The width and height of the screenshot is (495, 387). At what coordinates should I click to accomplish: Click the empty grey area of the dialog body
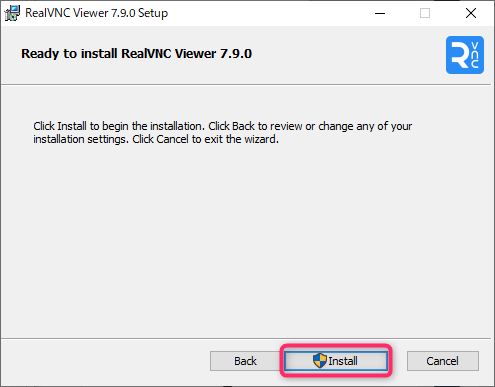pyautogui.click(x=247, y=240)
